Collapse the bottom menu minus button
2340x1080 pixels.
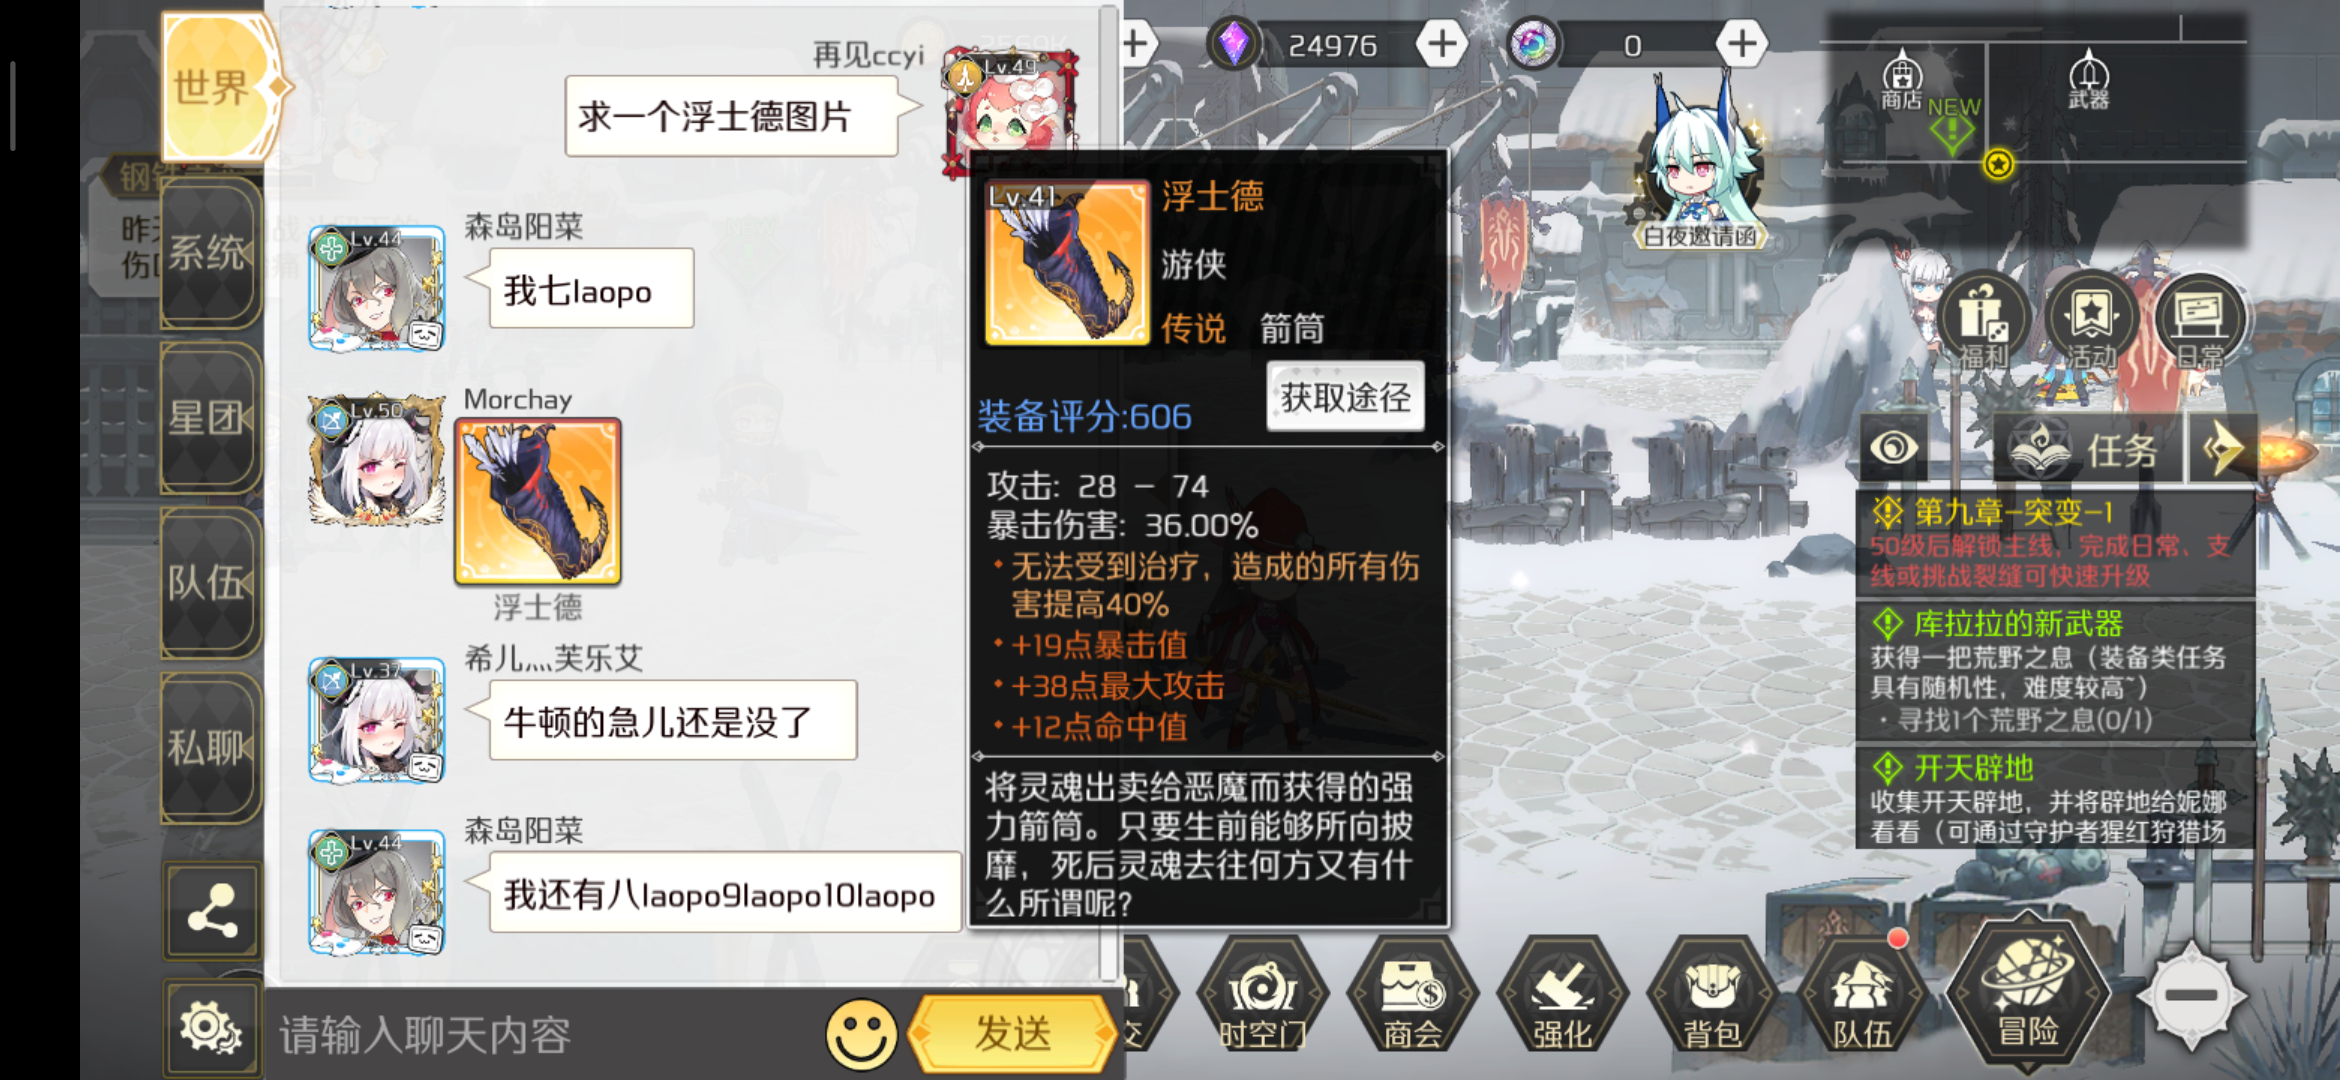pyautogui.click(x=2192, y=995)
